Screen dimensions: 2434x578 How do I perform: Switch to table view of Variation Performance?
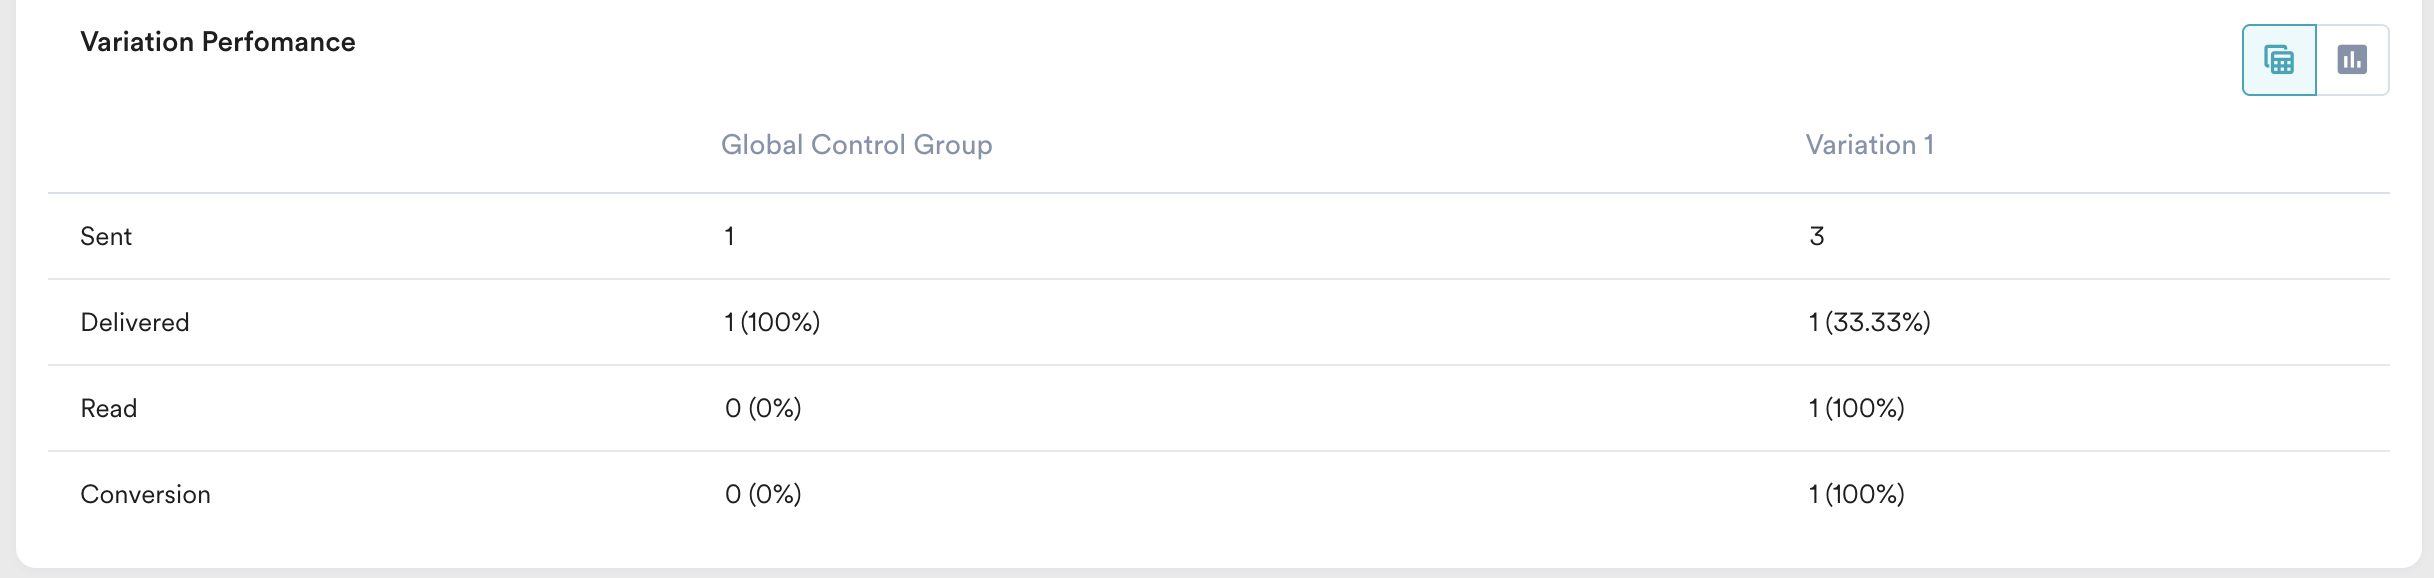(2278, 59)
